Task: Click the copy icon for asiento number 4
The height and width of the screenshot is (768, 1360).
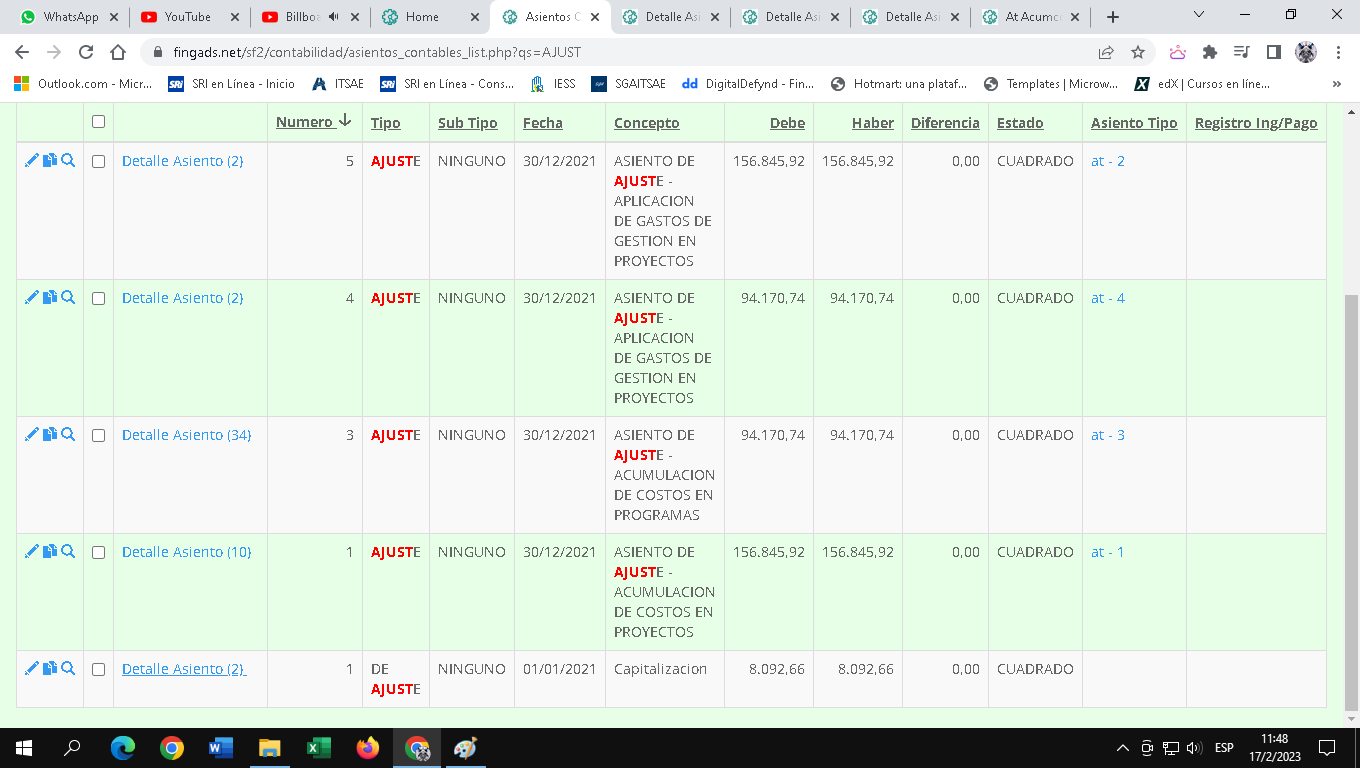Action: (49, 297)
